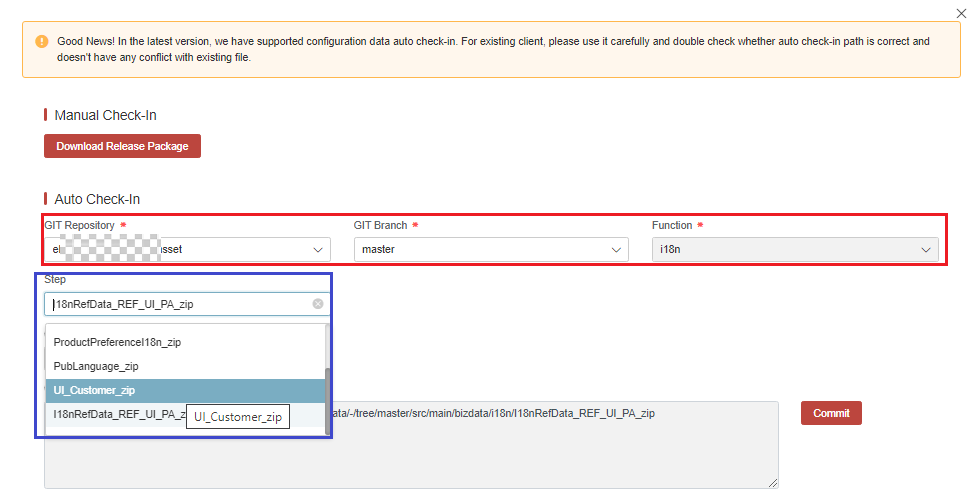This screenshot has width=980, height=501.
Task: Select I18nRefData_REF_UI_PA_zip list option
Action: [115, 414]
